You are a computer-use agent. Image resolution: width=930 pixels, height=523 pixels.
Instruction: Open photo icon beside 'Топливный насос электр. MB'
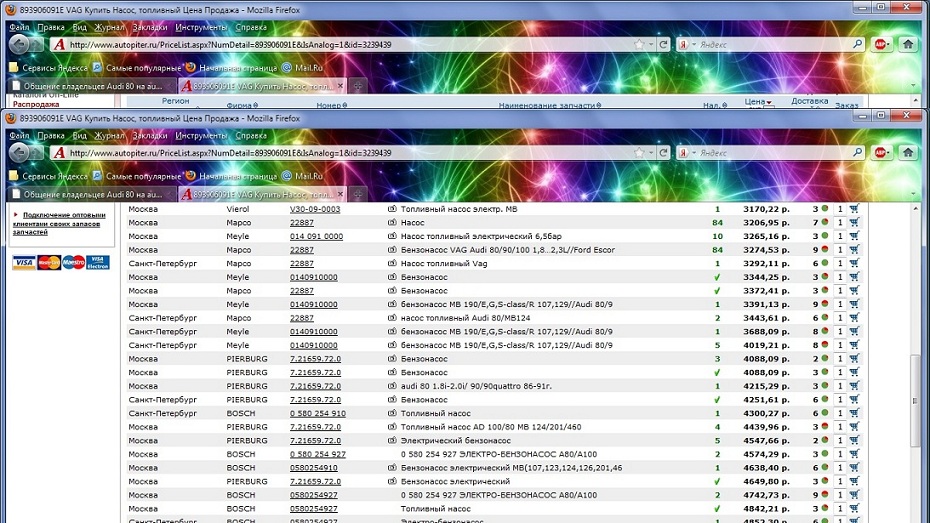click(x=392, y=209)
